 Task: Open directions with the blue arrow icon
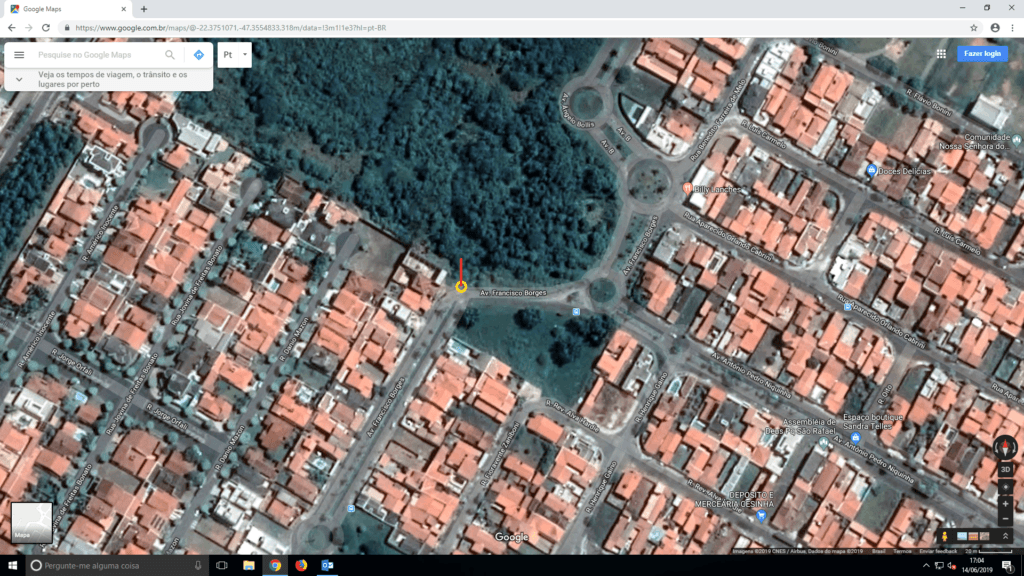point(198,55)
